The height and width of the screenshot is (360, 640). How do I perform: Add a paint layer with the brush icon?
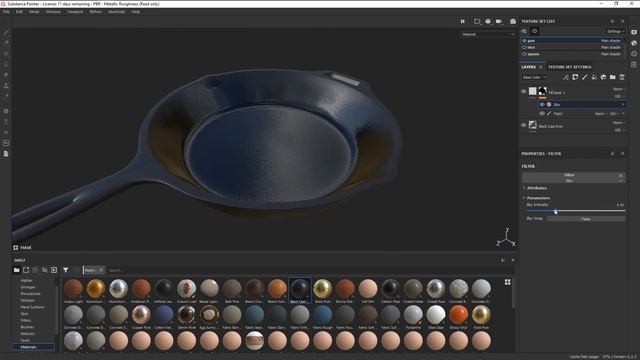pos(584,77)
